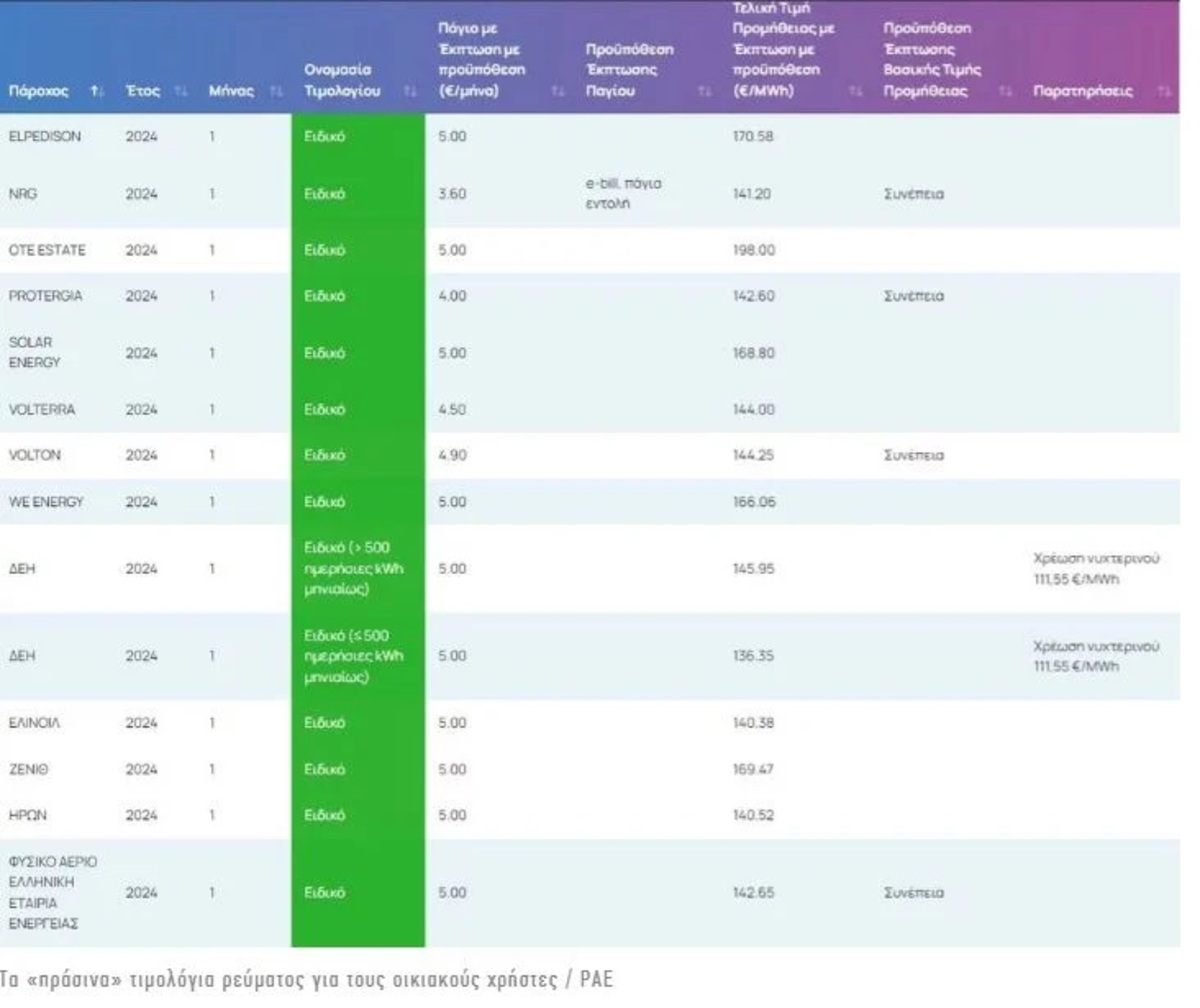Select the ΕΛΙΝΟΙΛ provider cell
The image size is (1200, 1008).
coord(35,723)
